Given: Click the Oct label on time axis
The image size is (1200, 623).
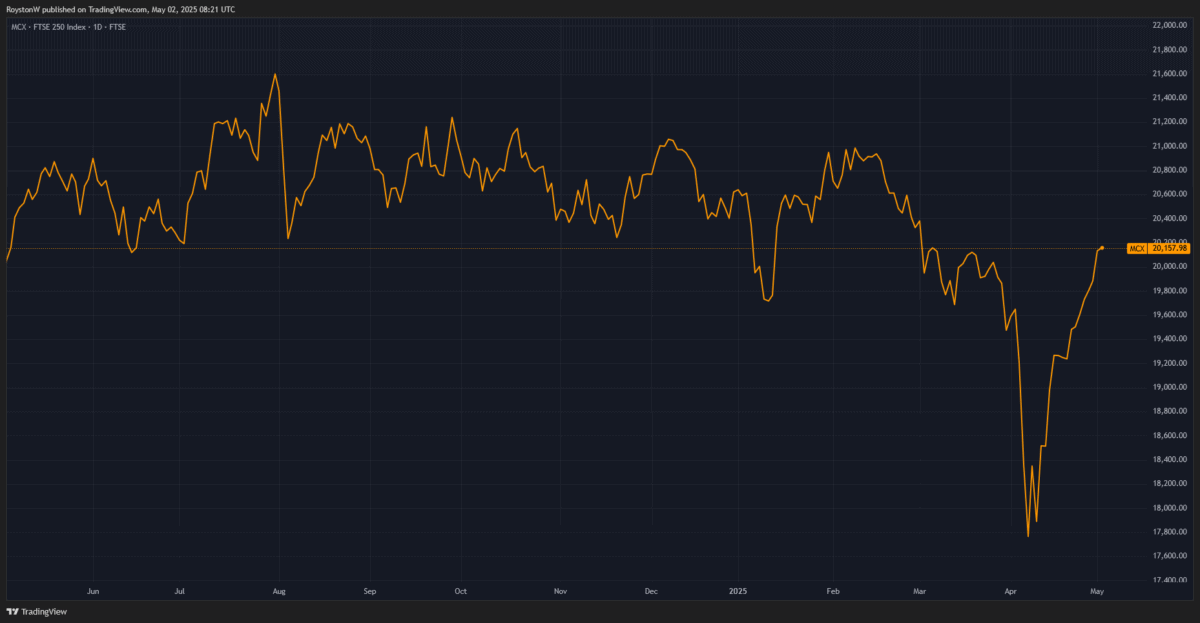Looking at the screenshot, I should (460, 592).
